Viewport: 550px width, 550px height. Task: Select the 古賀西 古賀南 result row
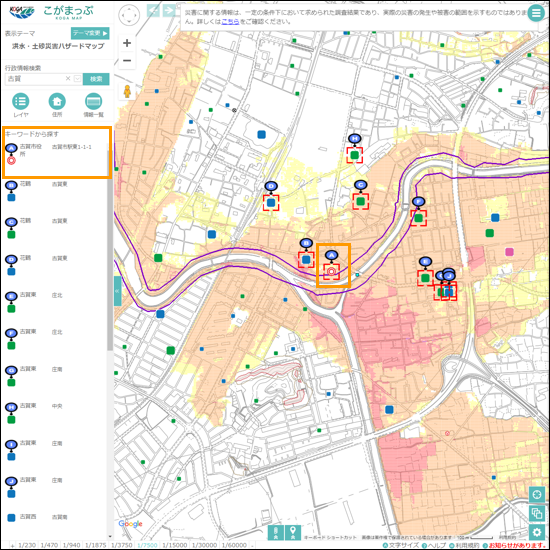[x=55, y=517]
